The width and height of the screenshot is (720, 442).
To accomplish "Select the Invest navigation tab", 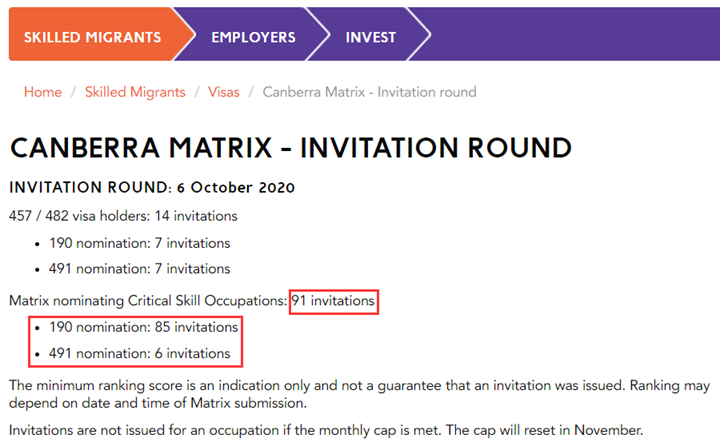I will (371, 37).
